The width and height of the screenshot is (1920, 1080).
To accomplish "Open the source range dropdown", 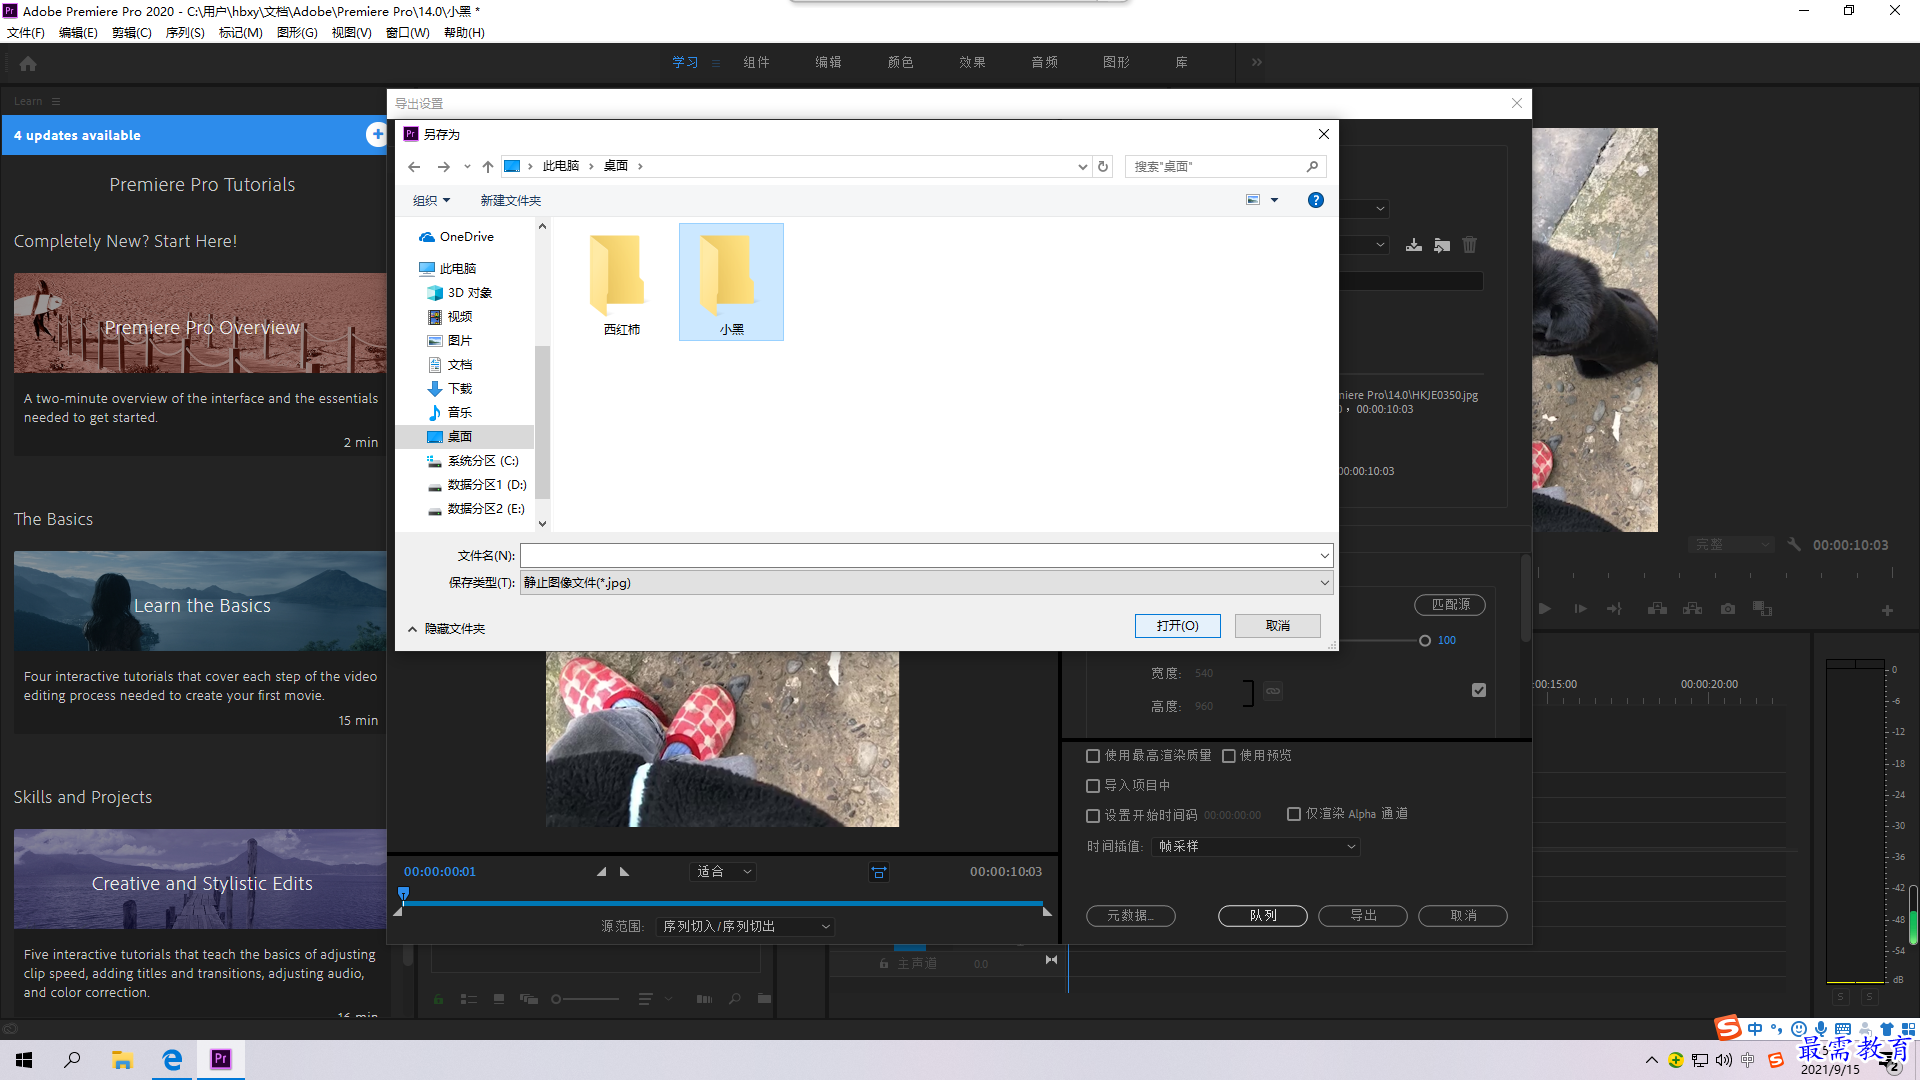I will 745,927.
